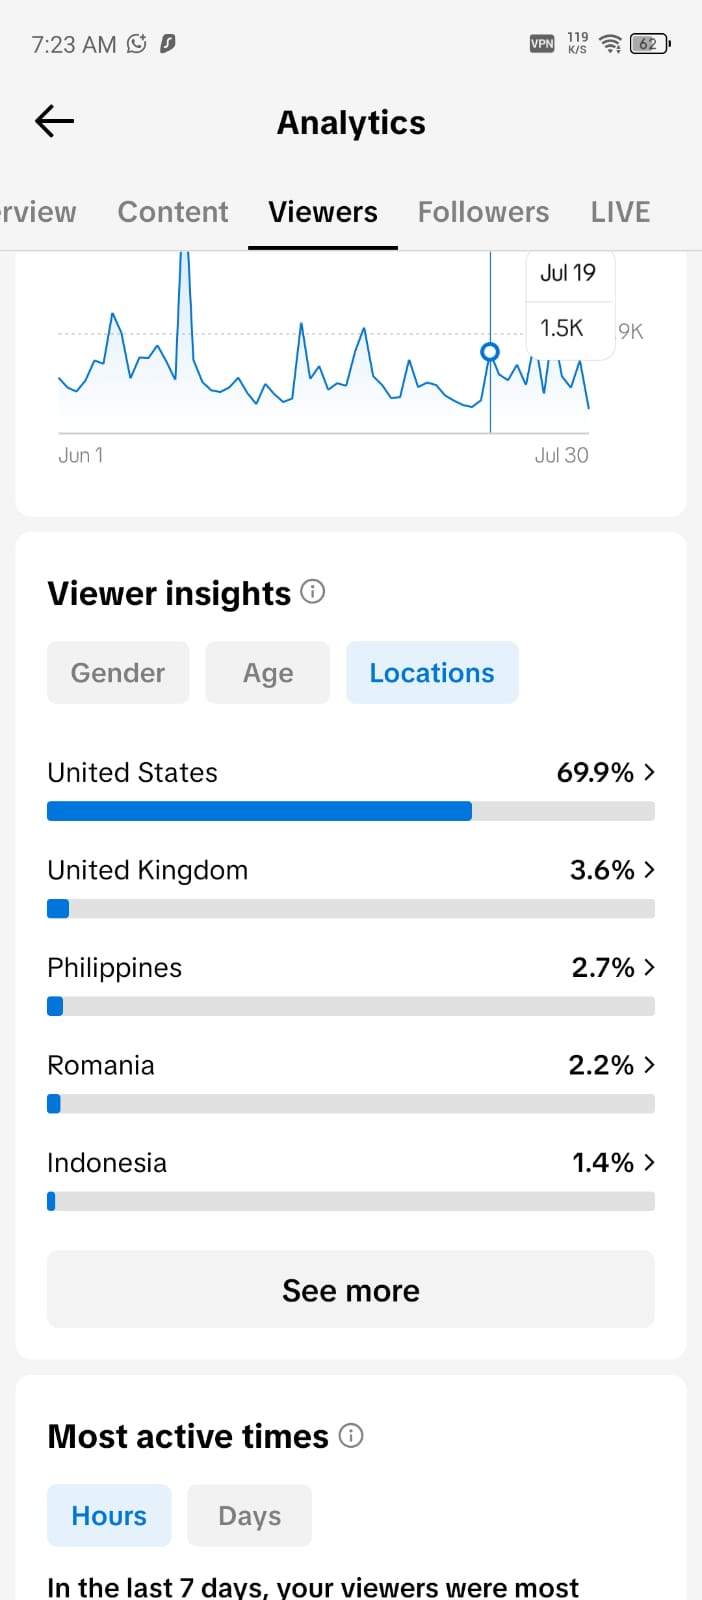Switch active times to Days
The height and width of the screenshot is (1600, 702).
(x=250, y=1516)
